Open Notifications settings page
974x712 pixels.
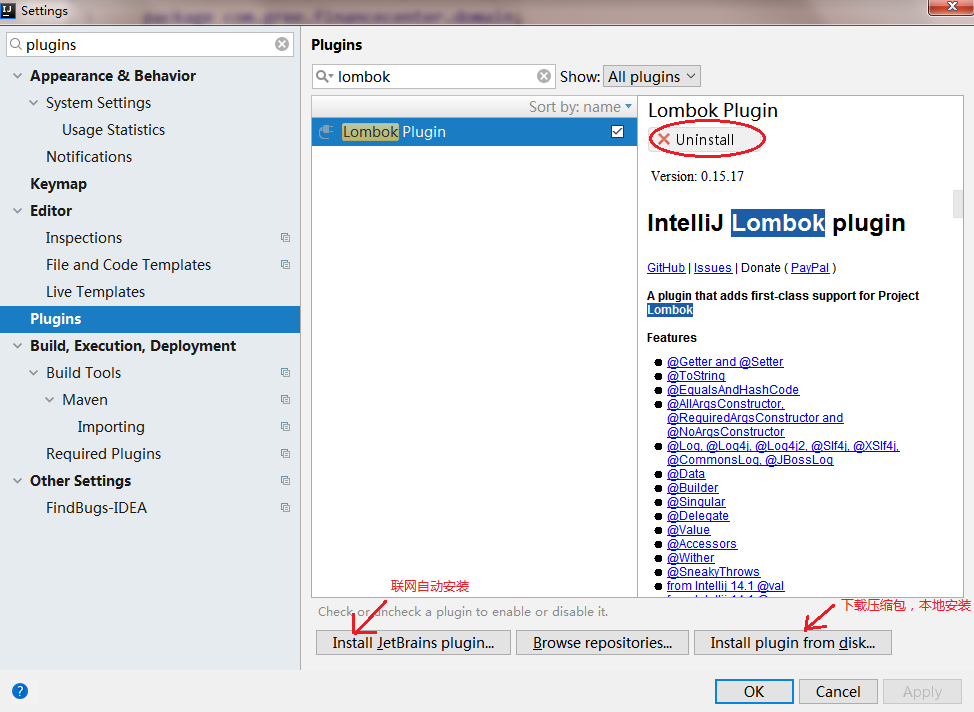[89, 157]
